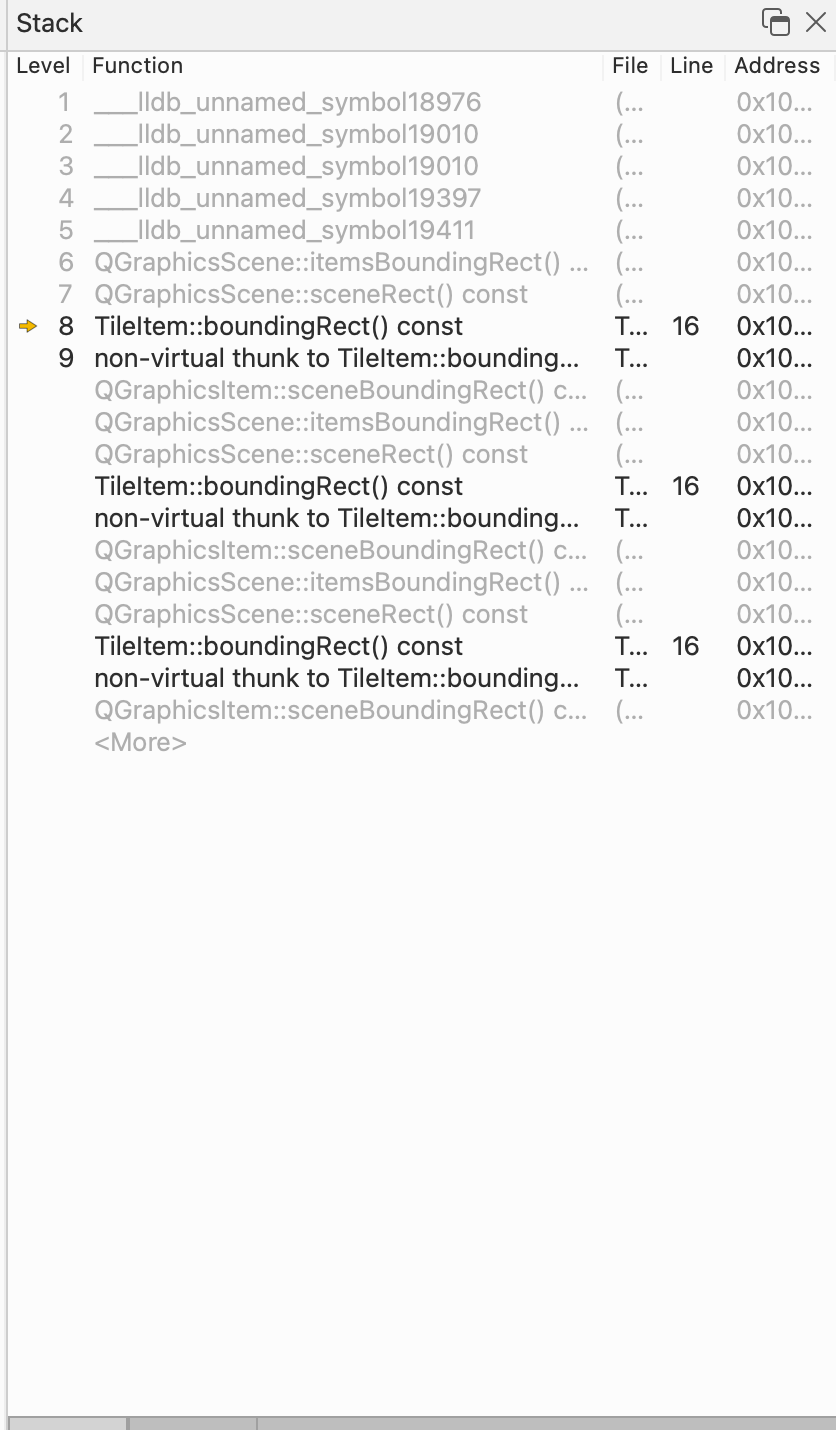Click the Stack panel title
Image resolution: width=836 pixels, height=1430 pixels.
[50, 23]
